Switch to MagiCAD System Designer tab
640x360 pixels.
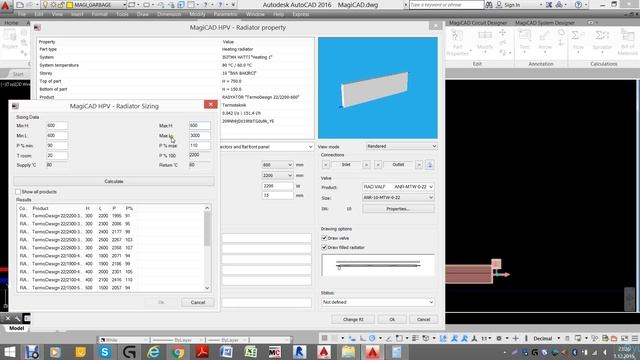544,23
